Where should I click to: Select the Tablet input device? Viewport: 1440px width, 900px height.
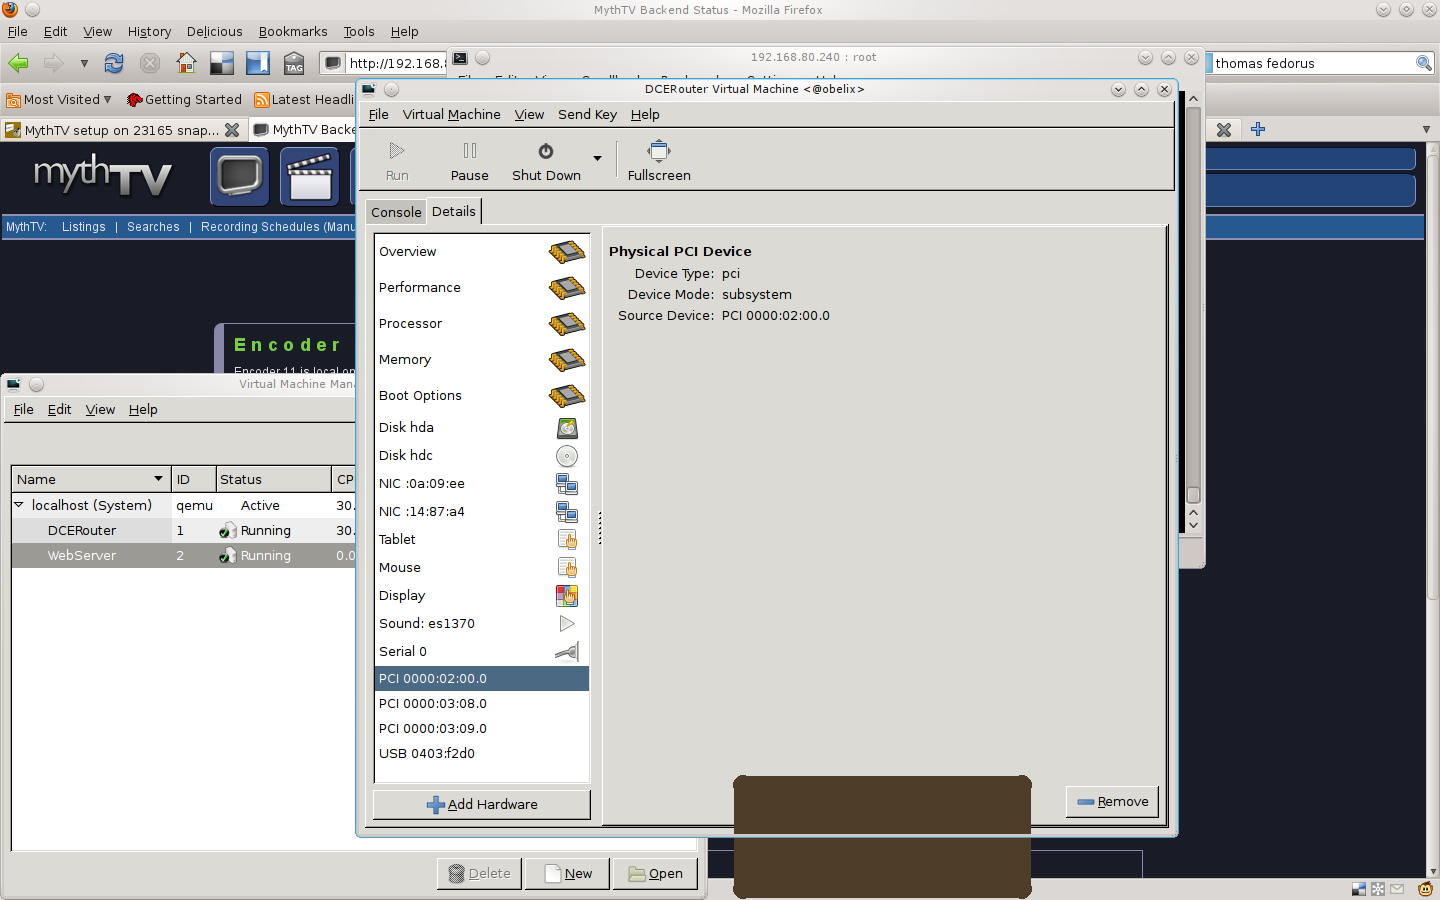click(481, 540)
